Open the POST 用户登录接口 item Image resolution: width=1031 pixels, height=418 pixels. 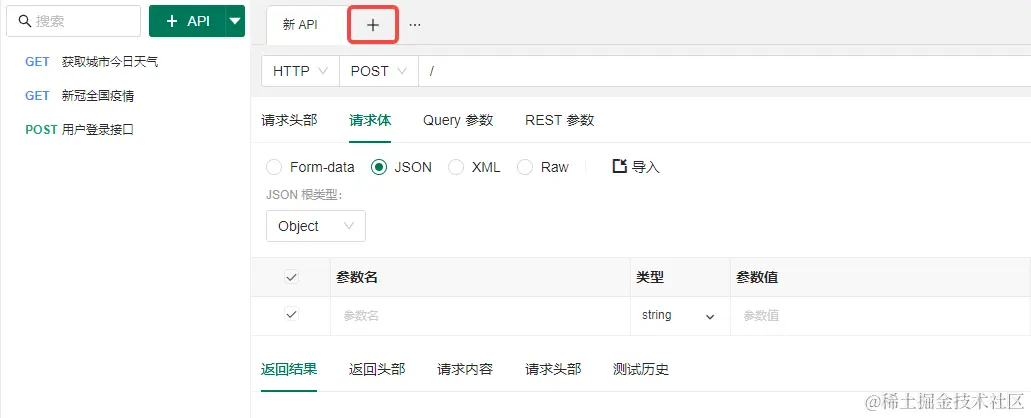click(x=80, y=129)
